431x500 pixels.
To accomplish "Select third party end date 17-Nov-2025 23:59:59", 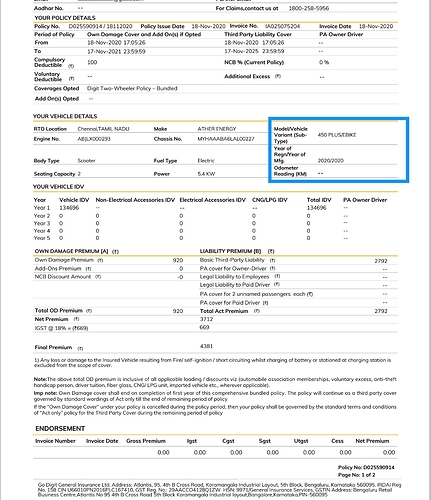I will pos(254,51).
